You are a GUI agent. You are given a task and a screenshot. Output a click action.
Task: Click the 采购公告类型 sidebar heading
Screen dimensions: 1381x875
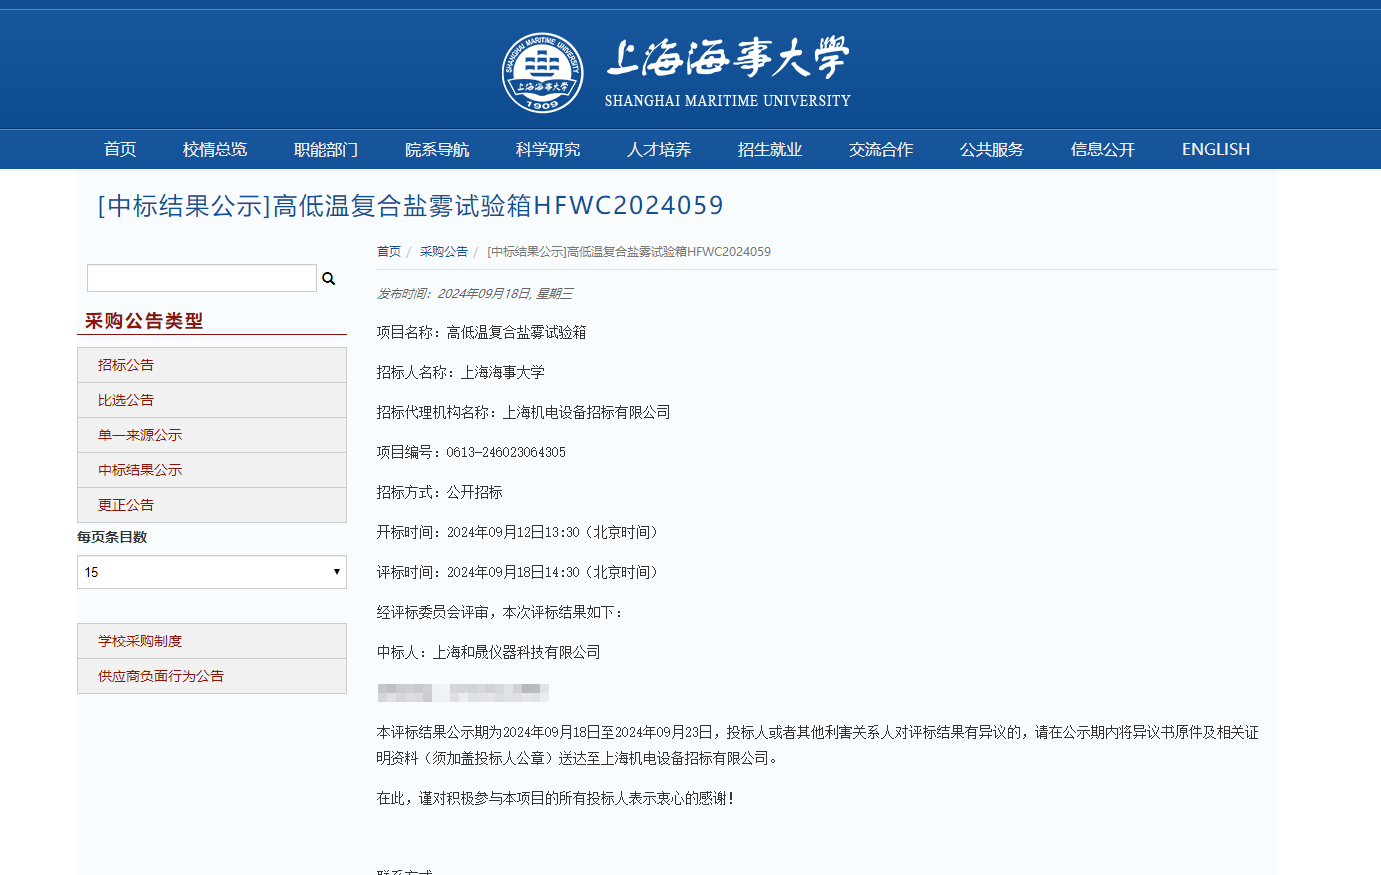coord(144,321)
